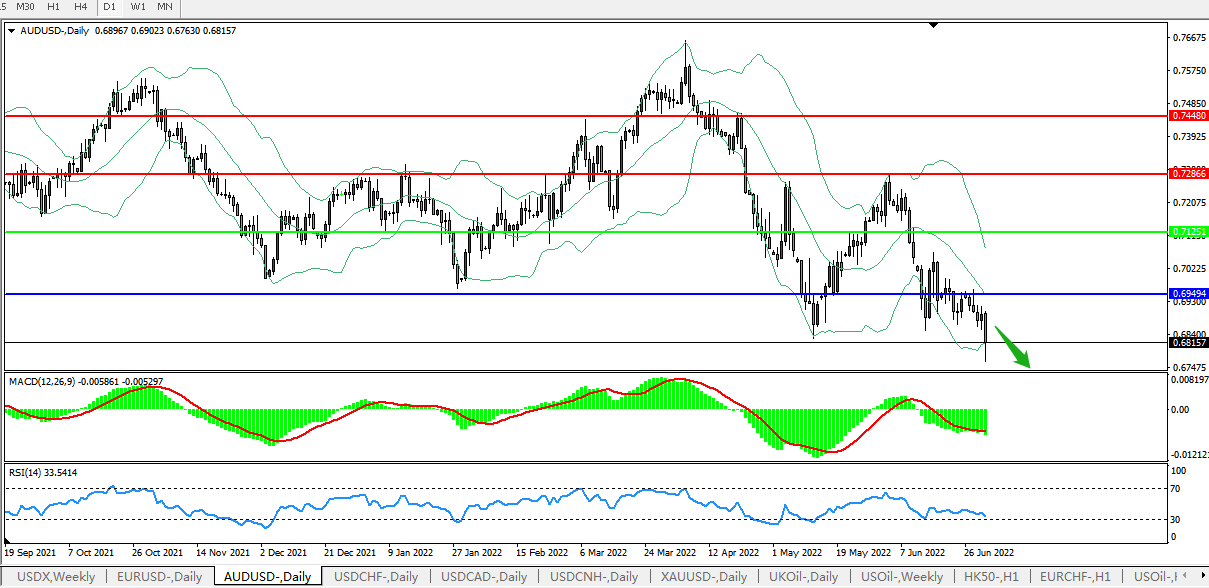Click the red 0.74480 price level label
The width and height of the screenshot is (1209, 588).
(x=1188, y=116)
